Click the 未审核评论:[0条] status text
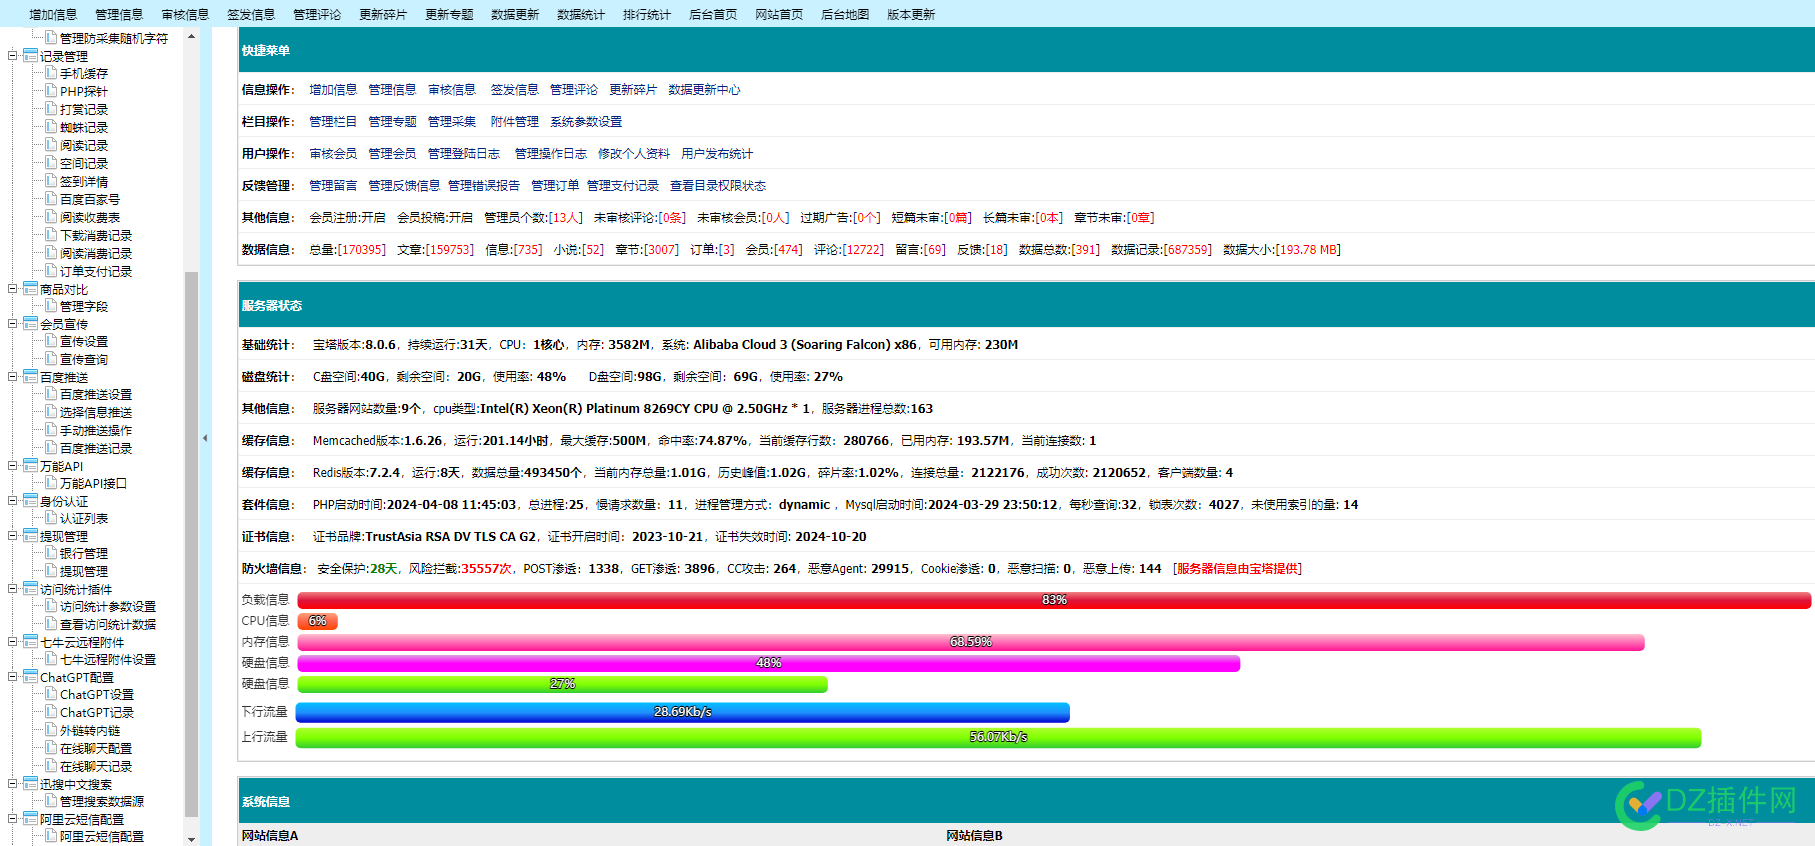Screen dimensions: 1815x846 click(640, 218)
